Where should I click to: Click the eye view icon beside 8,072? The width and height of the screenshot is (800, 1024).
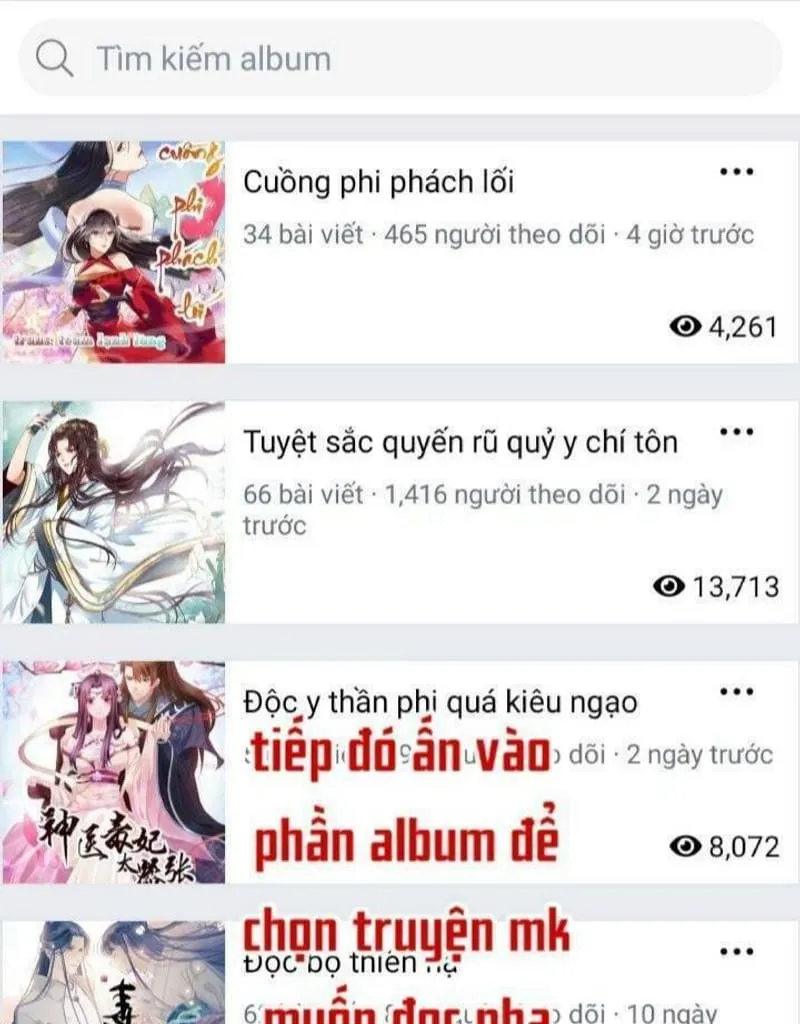685,846
